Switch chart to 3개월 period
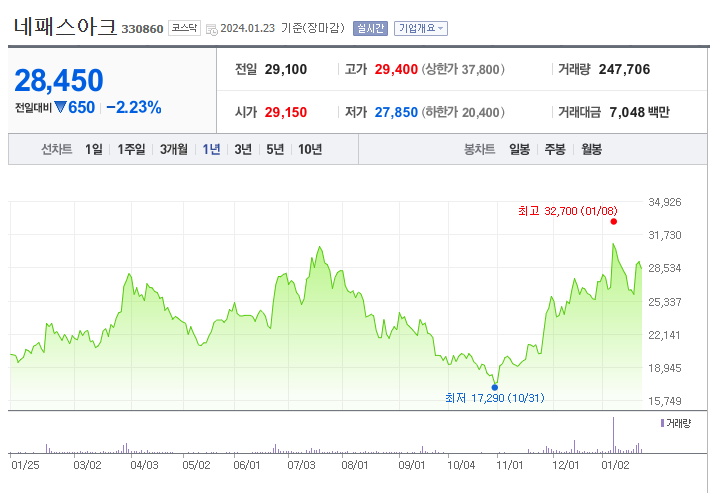This screenshot has width=710, height=493. point(173,149)
